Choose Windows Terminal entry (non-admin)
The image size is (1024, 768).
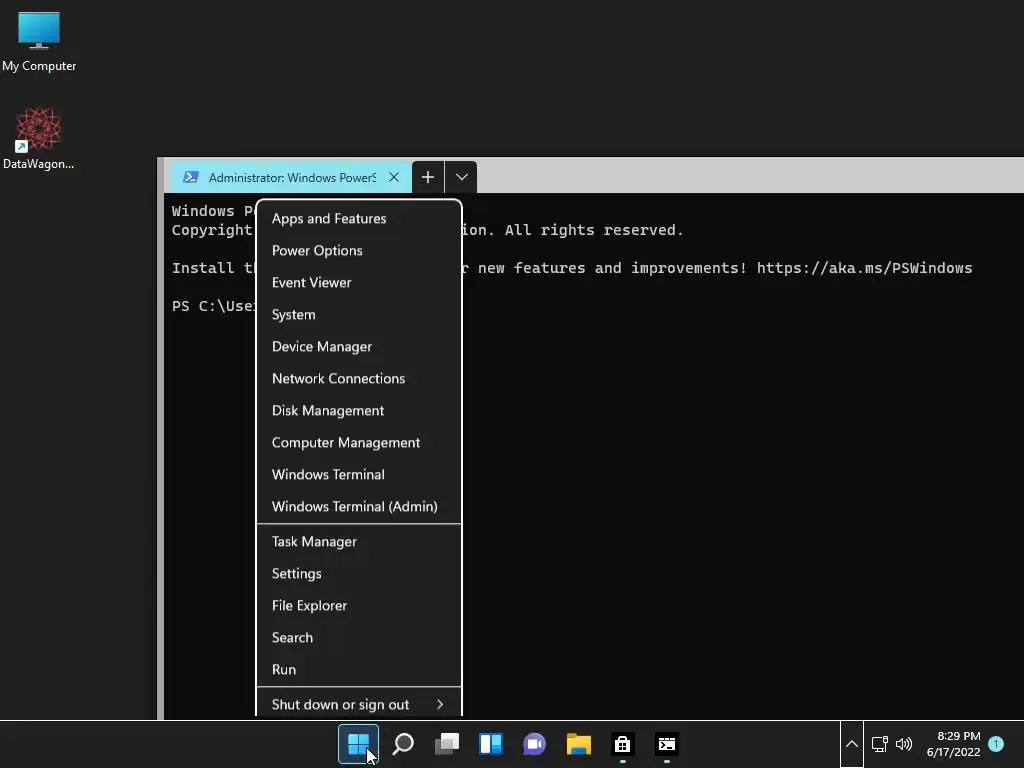(359, 475)
